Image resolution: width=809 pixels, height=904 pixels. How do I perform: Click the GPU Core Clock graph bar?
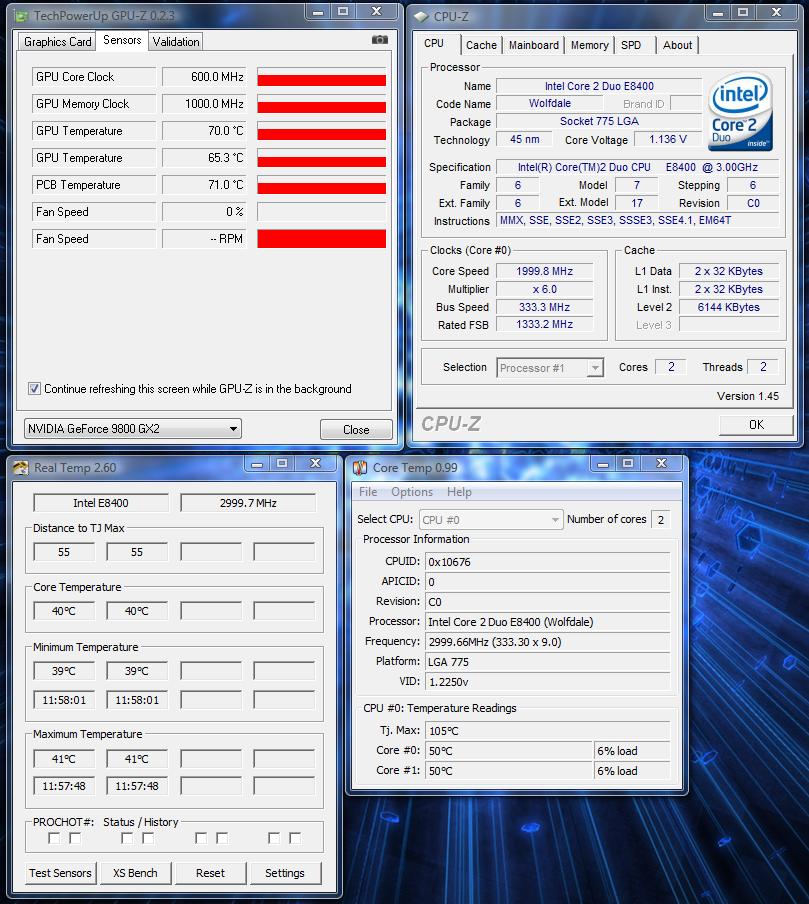(x=321, y=77)
